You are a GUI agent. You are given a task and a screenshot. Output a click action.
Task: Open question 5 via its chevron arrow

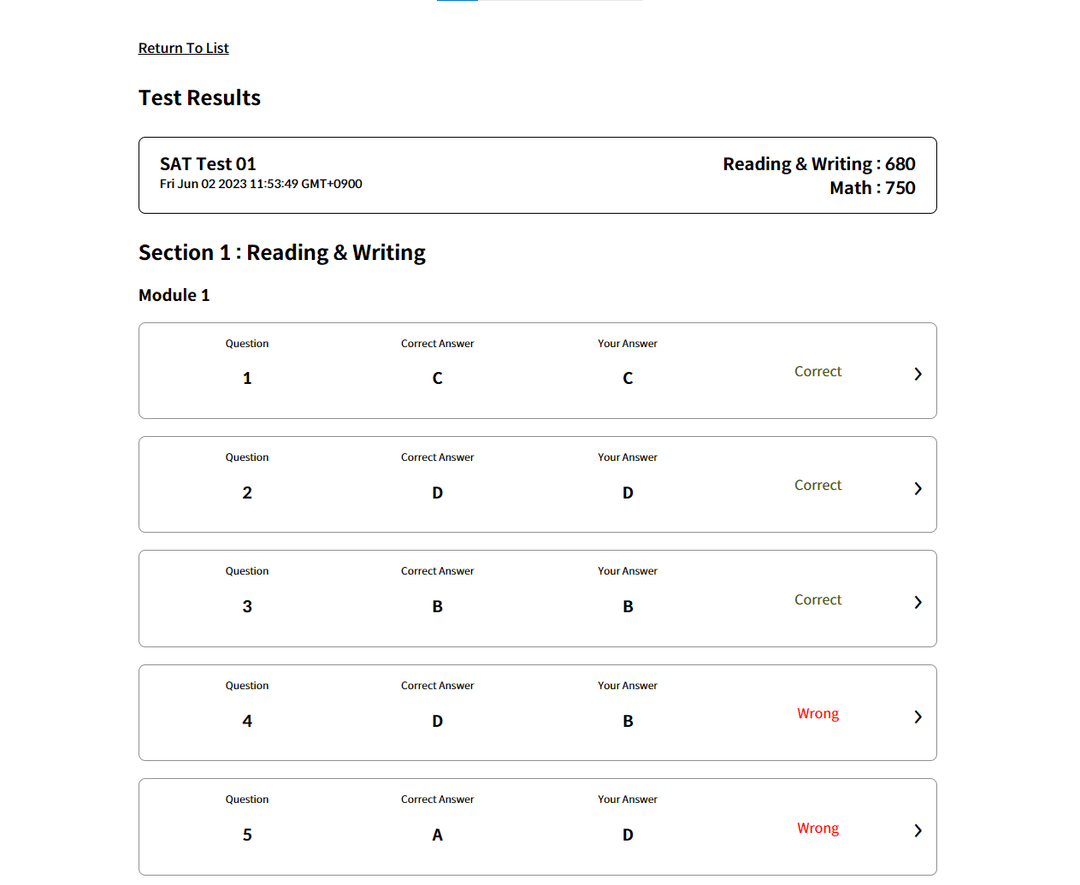pyautogui.click(x=917, y=830)
